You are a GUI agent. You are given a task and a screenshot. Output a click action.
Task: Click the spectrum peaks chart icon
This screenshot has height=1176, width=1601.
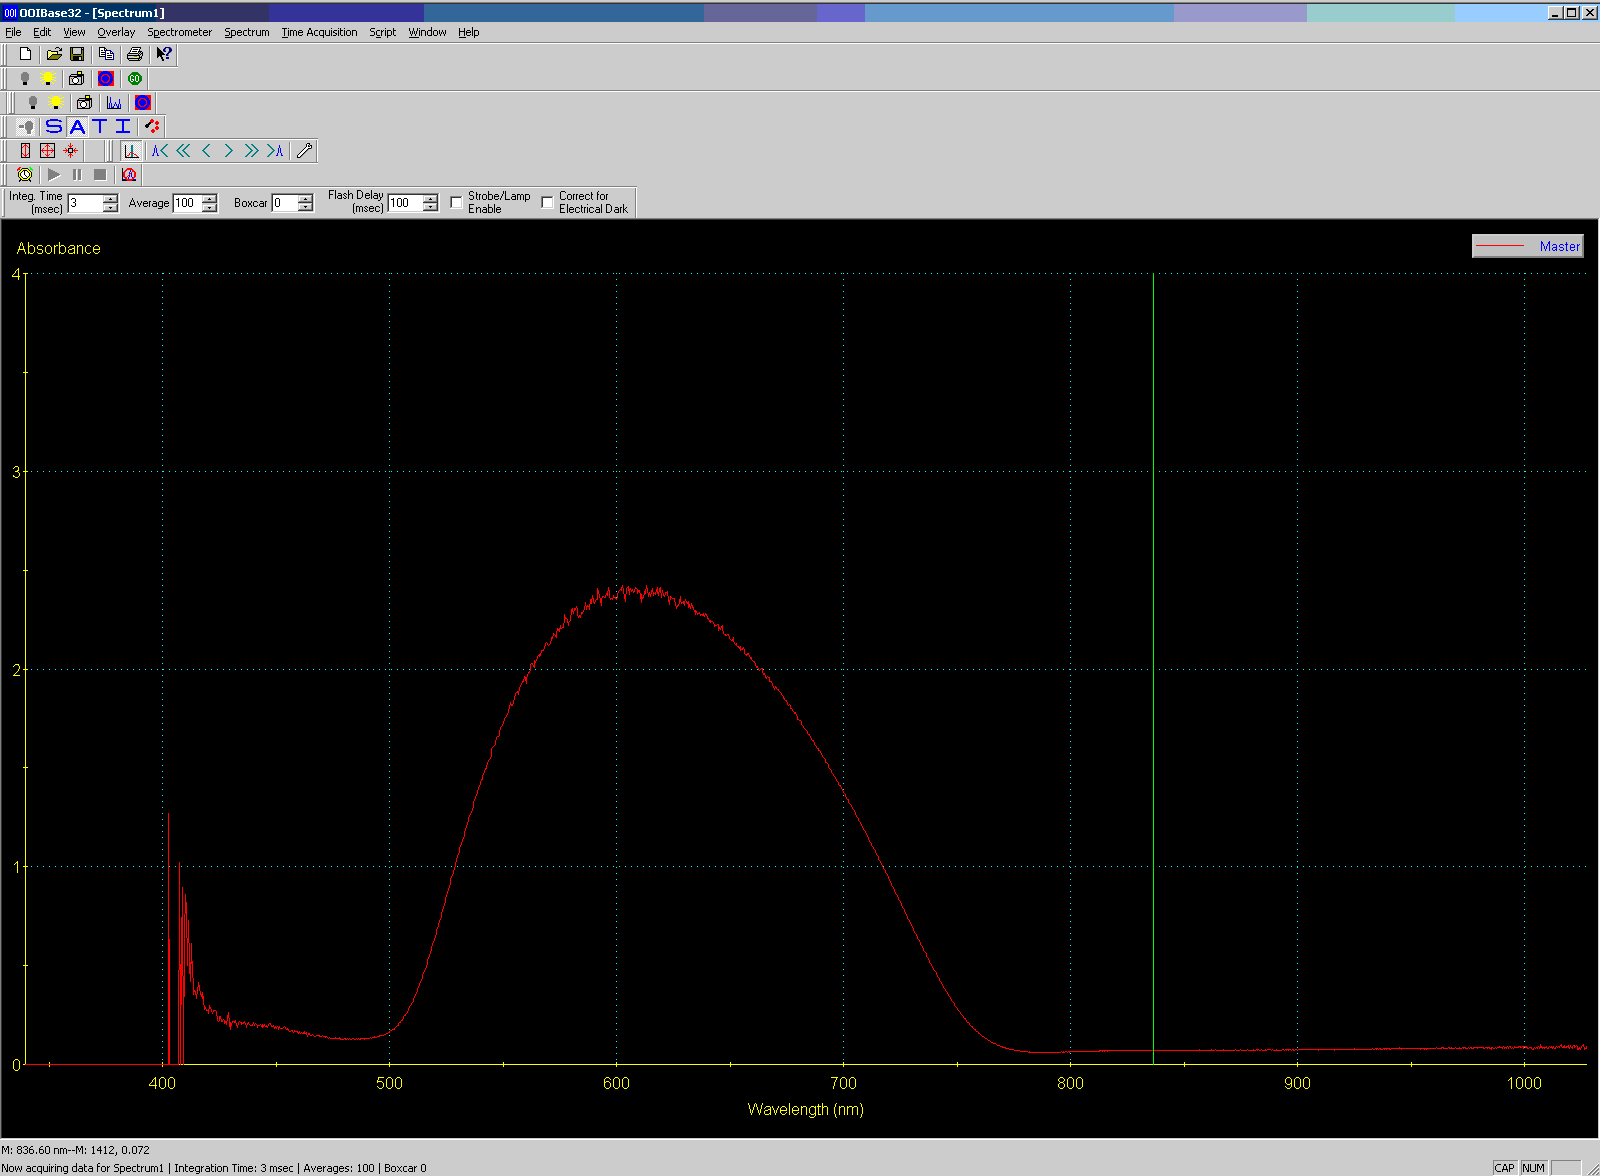[x=114, y=102]
